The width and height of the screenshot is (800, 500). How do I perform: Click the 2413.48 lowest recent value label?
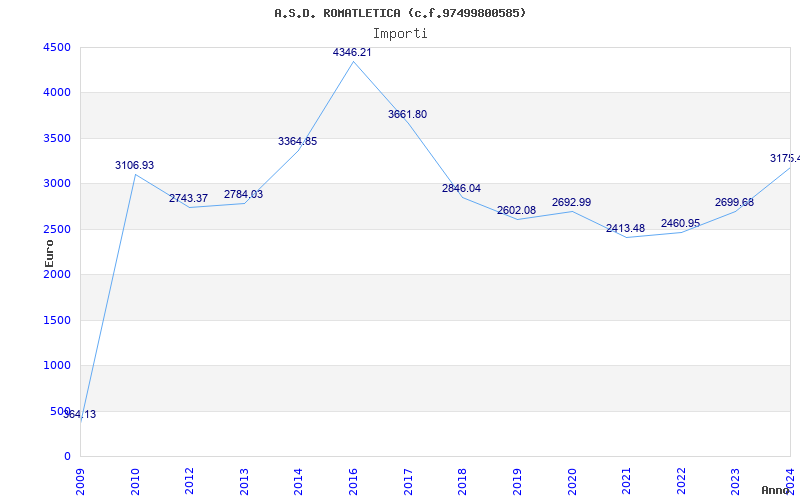coord(625,229)
